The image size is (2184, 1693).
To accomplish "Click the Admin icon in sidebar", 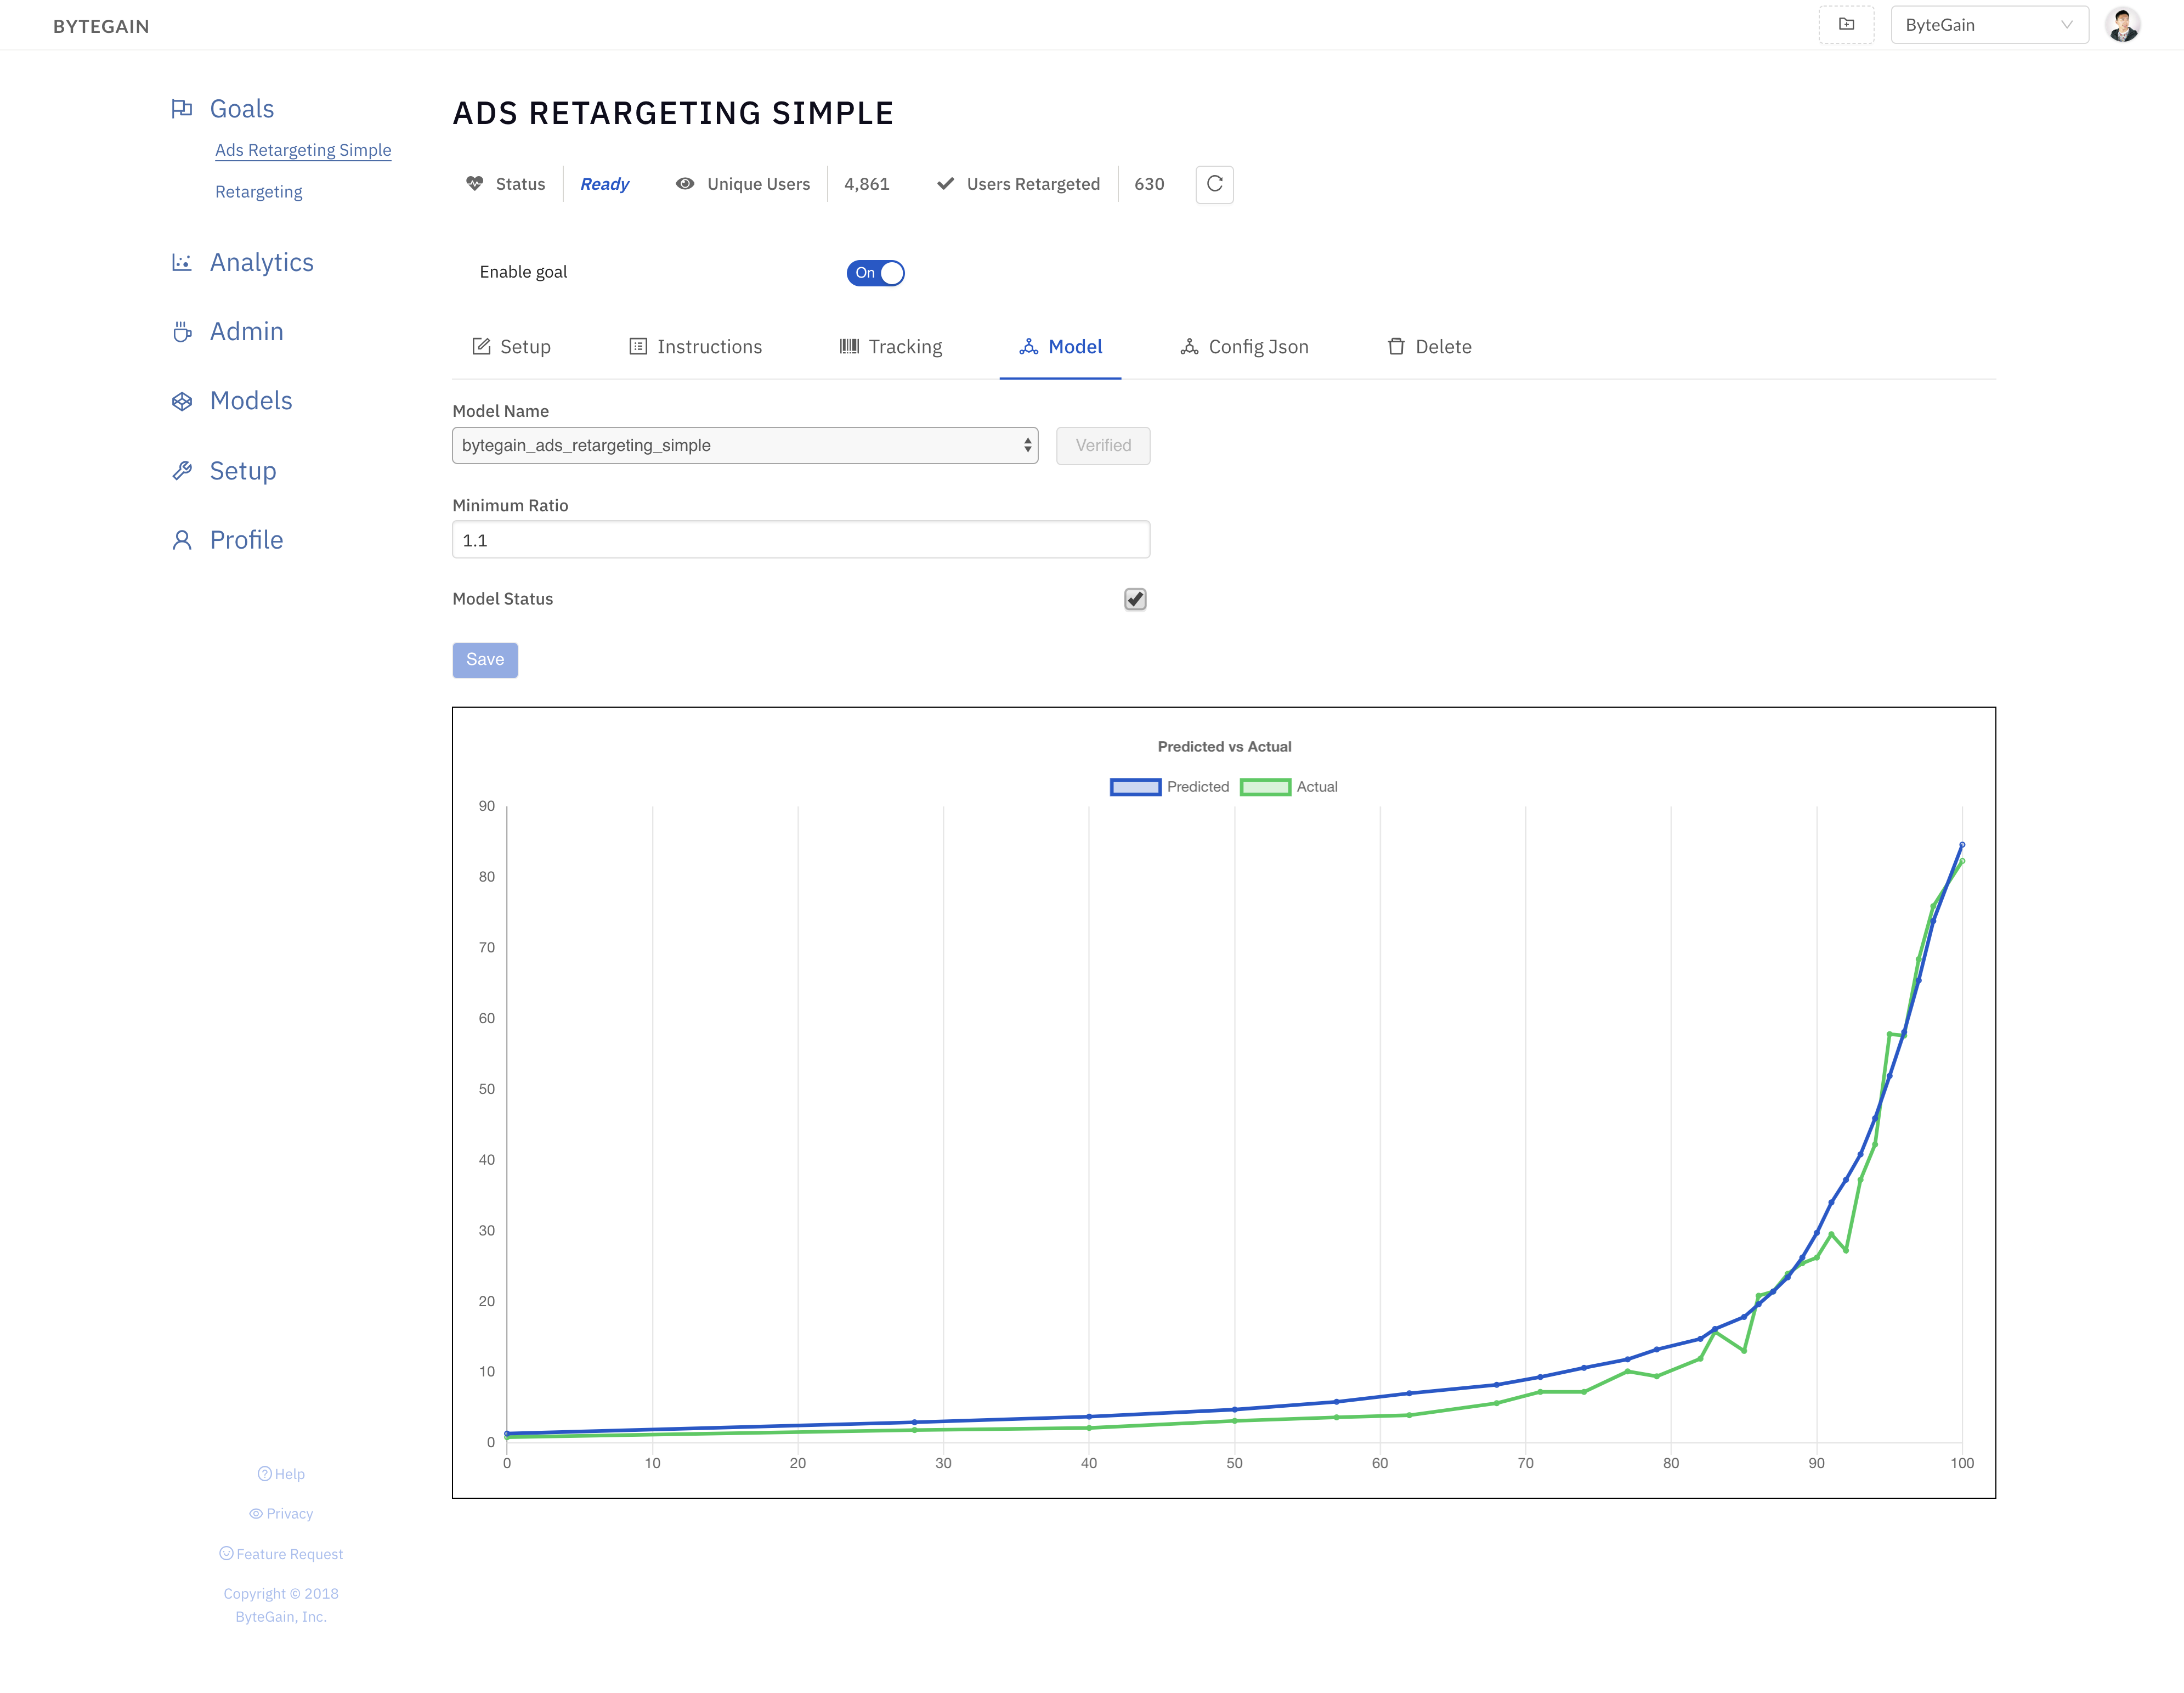I will point(182,331).
